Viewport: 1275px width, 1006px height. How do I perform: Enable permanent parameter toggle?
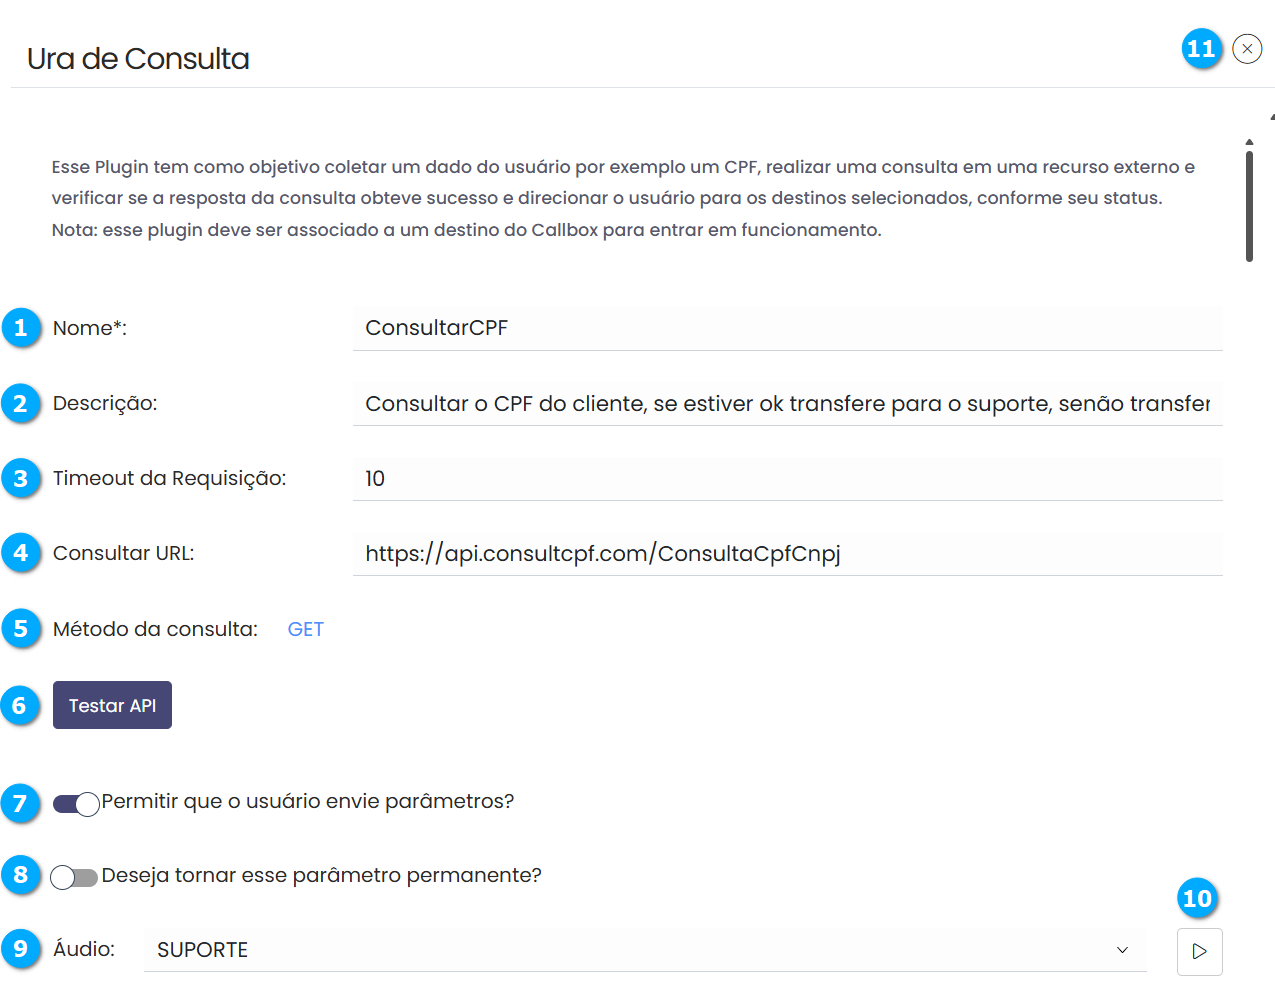pos(74,877)
